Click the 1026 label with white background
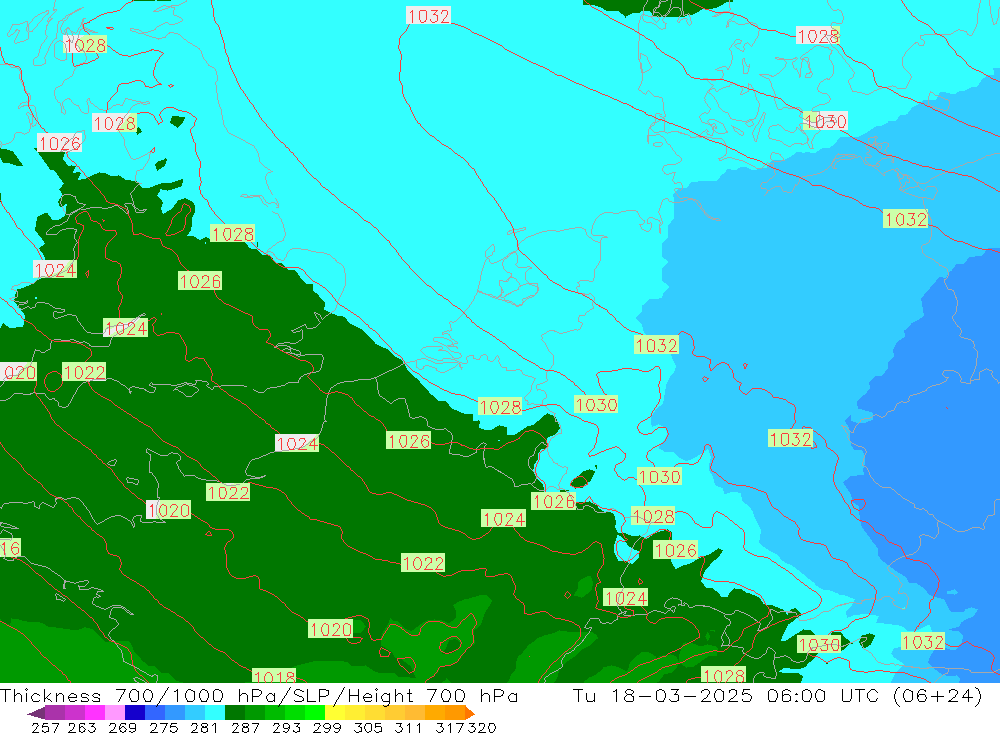Viewport: 1000px width, 733px height. (60, 143)
